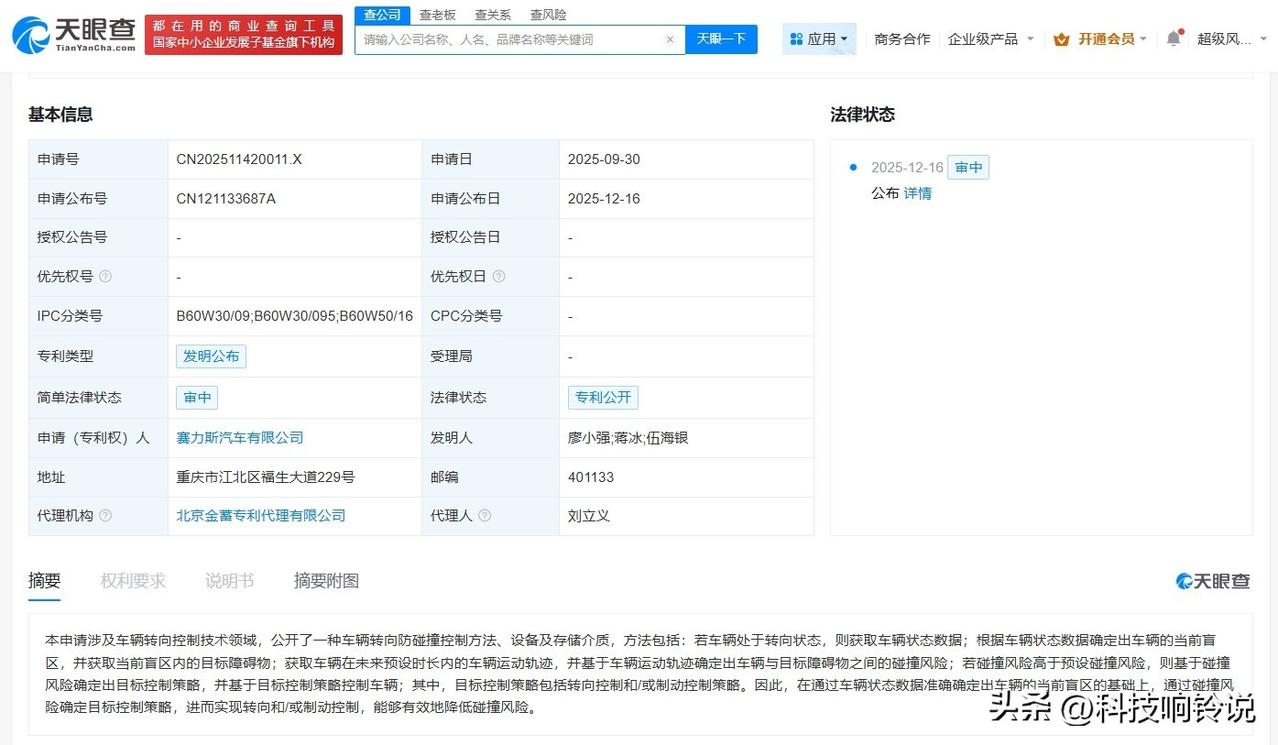Viewport: 1278px width, 745px height.
Task: Click the postal code 401133
Action: (x=590, y=477)
